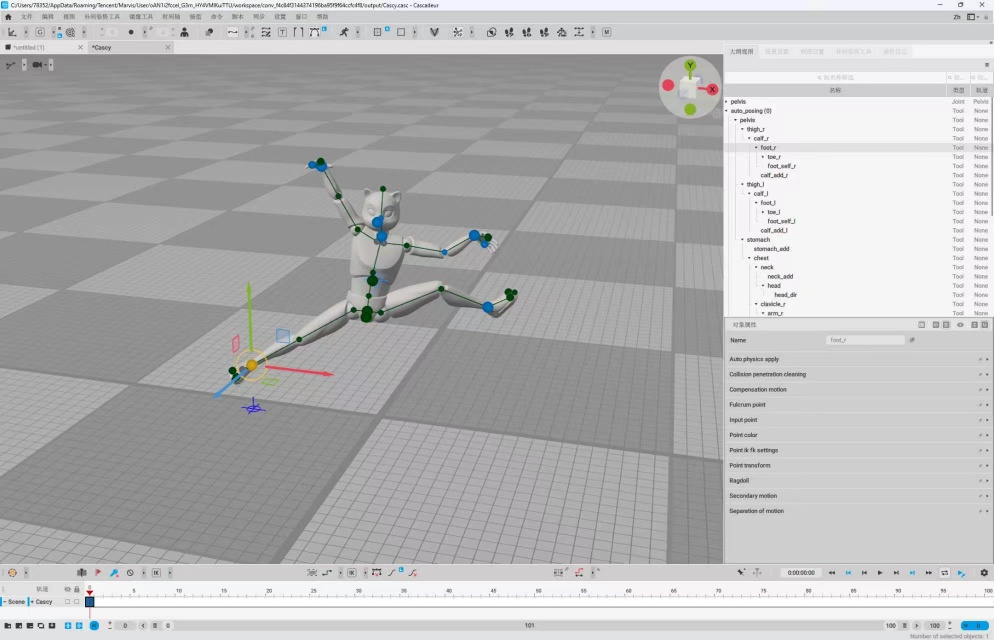994x640 pixels.
Task: Open the timeline settings gear icon
Action: [984, 573]
